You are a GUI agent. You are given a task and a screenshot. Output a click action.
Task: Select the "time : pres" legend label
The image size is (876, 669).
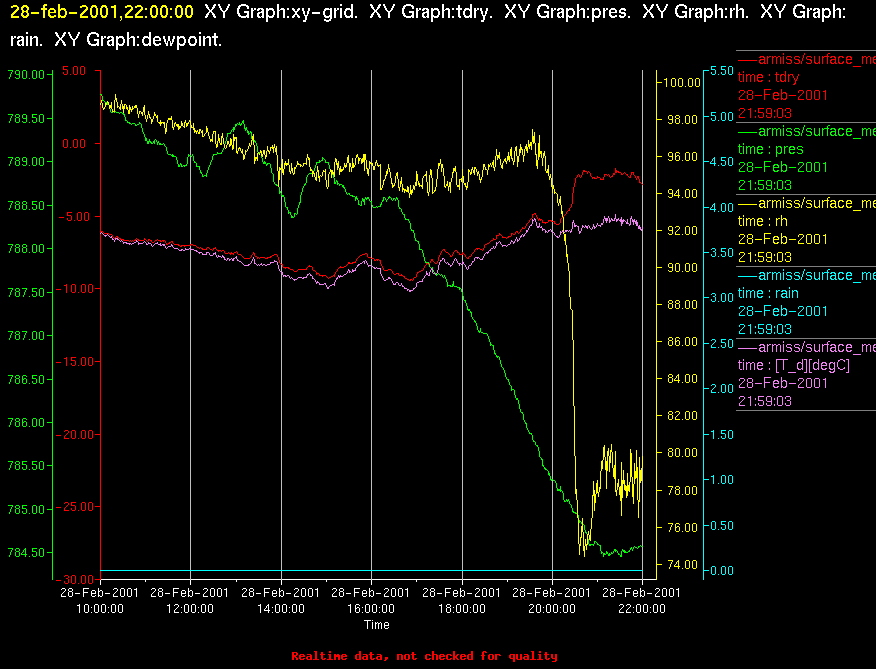tap(770, 149)
